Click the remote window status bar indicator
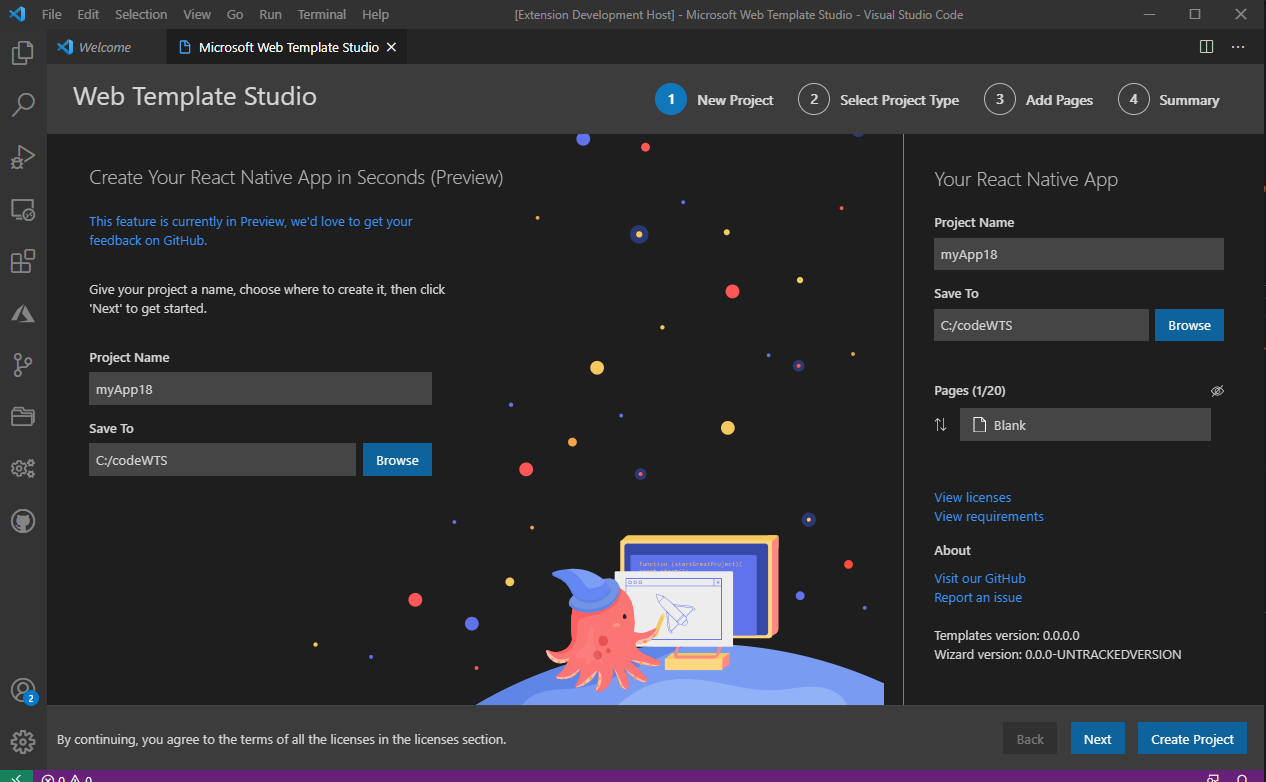 tap(16, 778)
